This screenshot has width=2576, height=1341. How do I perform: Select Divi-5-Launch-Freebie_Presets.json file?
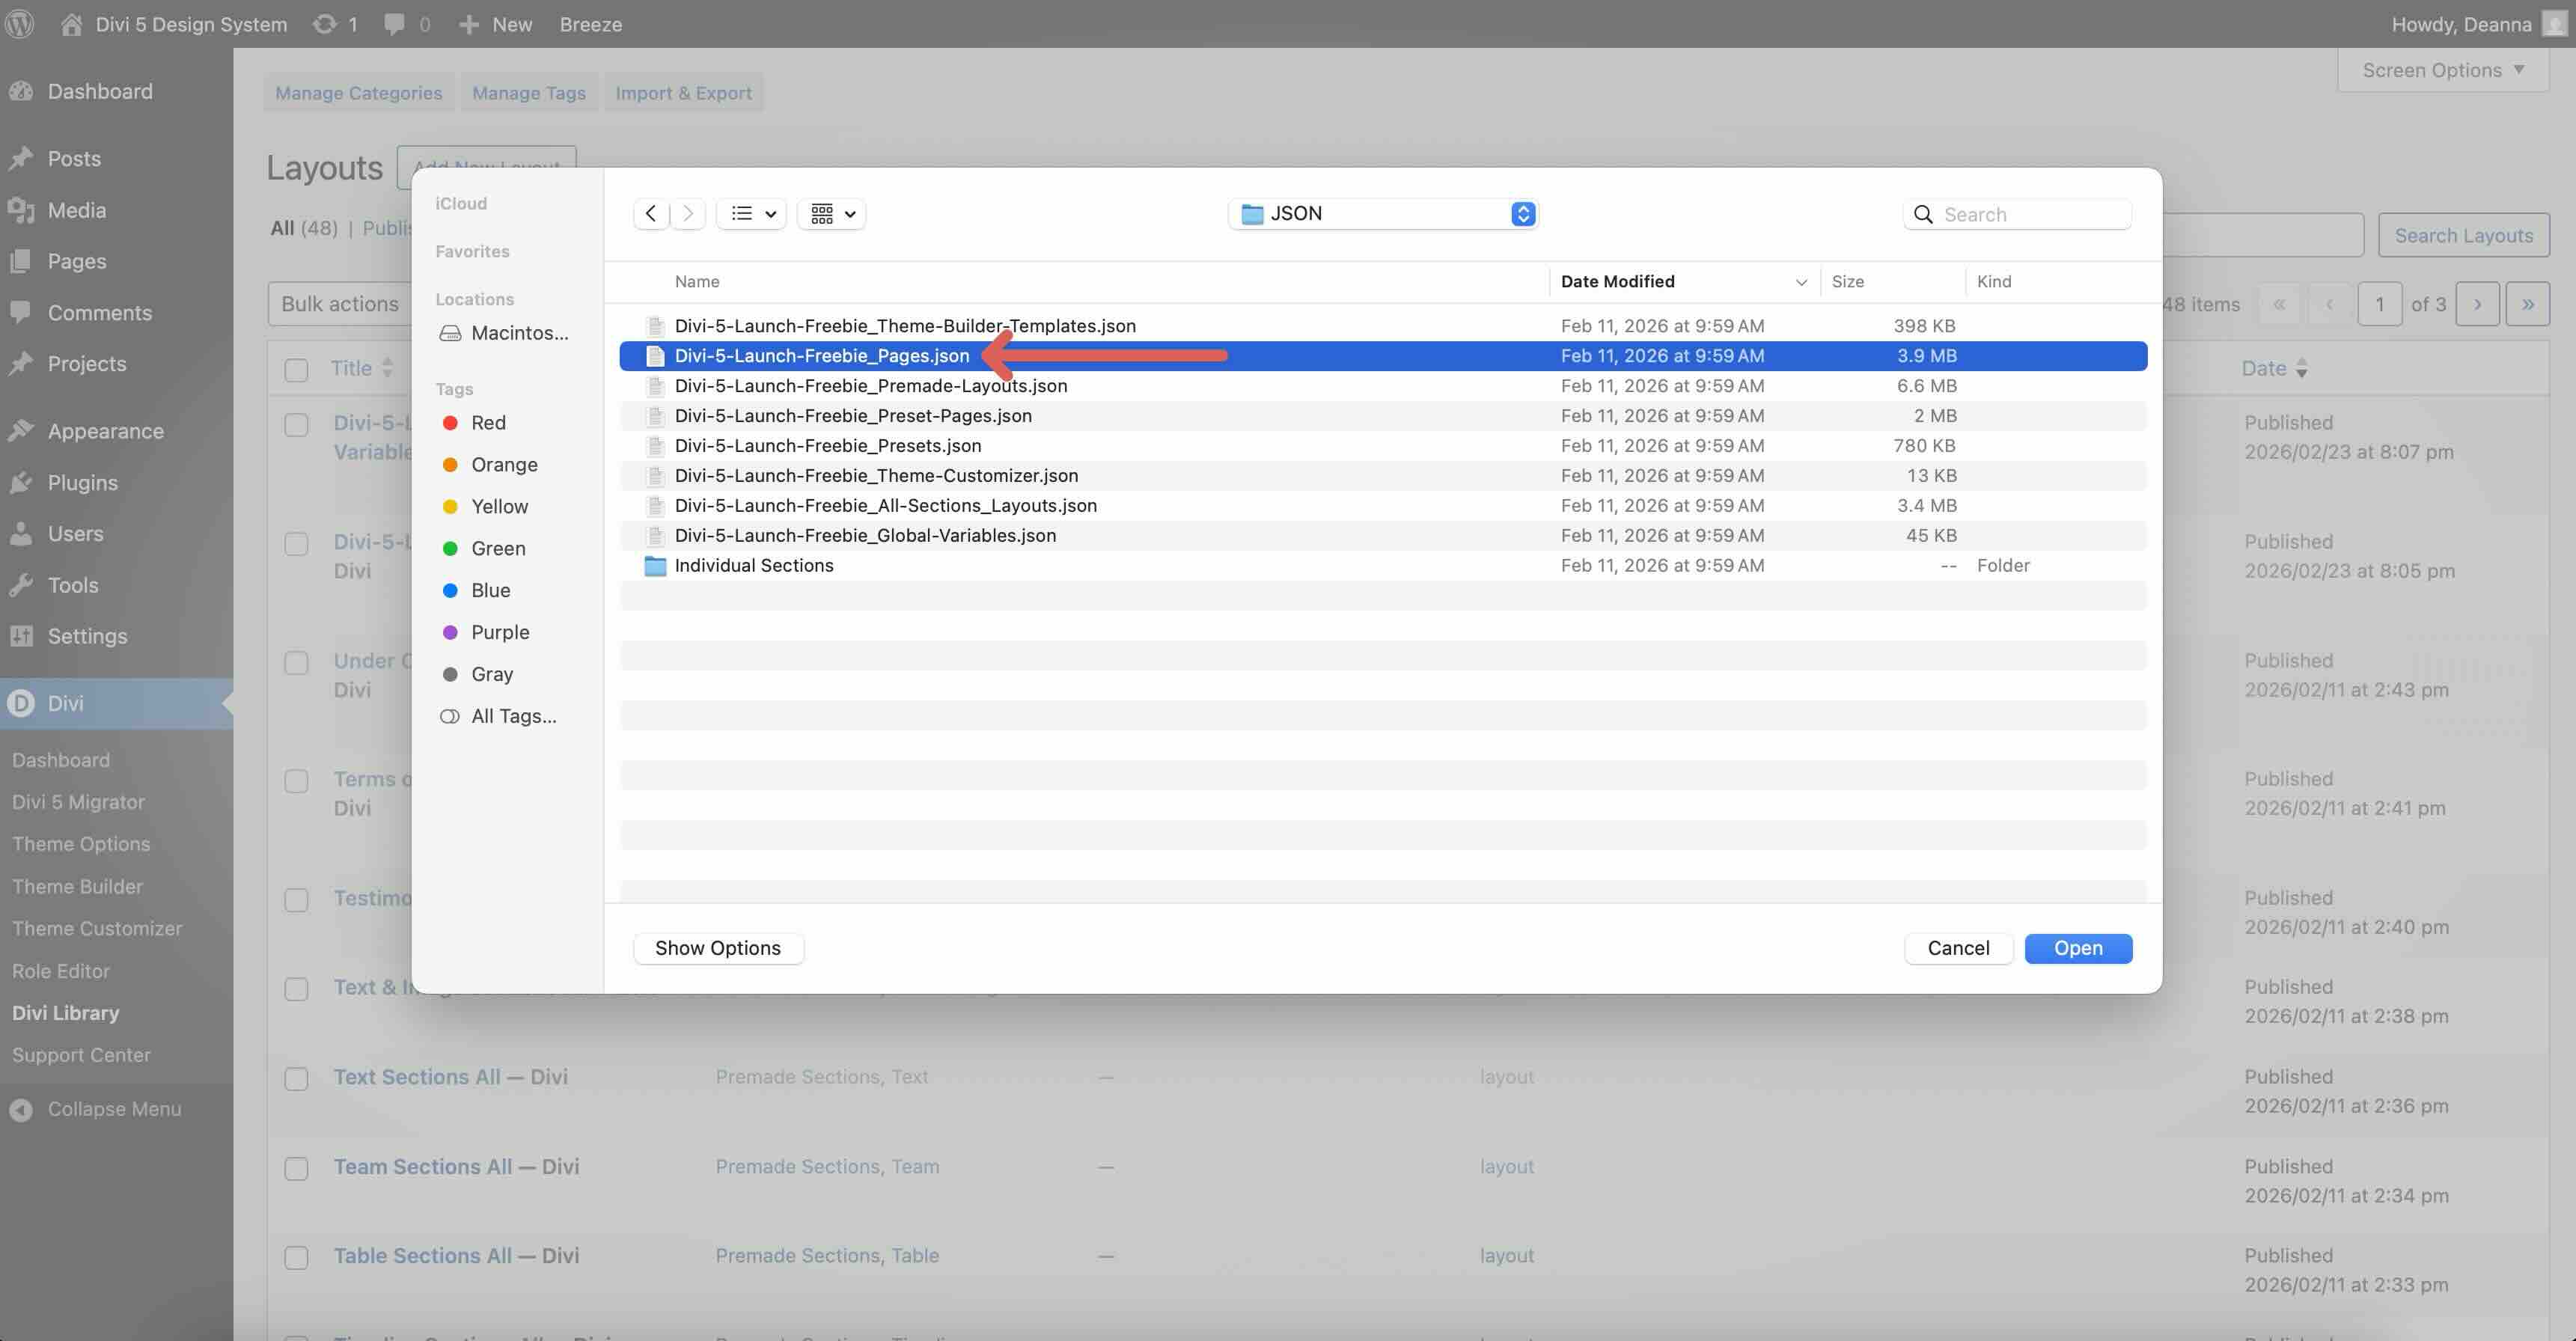click(x=828, y=445)
